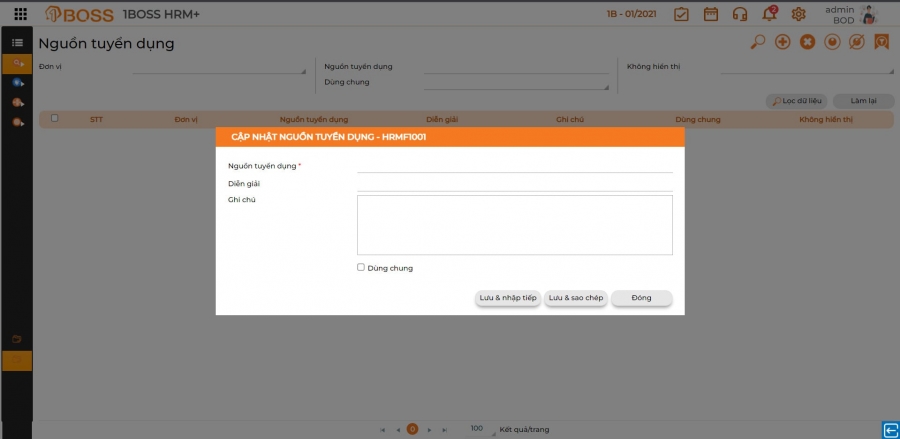
Task: Expand the Không hiển thị dropdown
Action: 806,68
